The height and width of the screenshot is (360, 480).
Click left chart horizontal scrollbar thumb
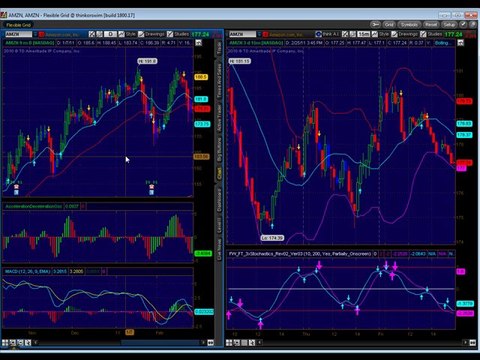[160, 342]
